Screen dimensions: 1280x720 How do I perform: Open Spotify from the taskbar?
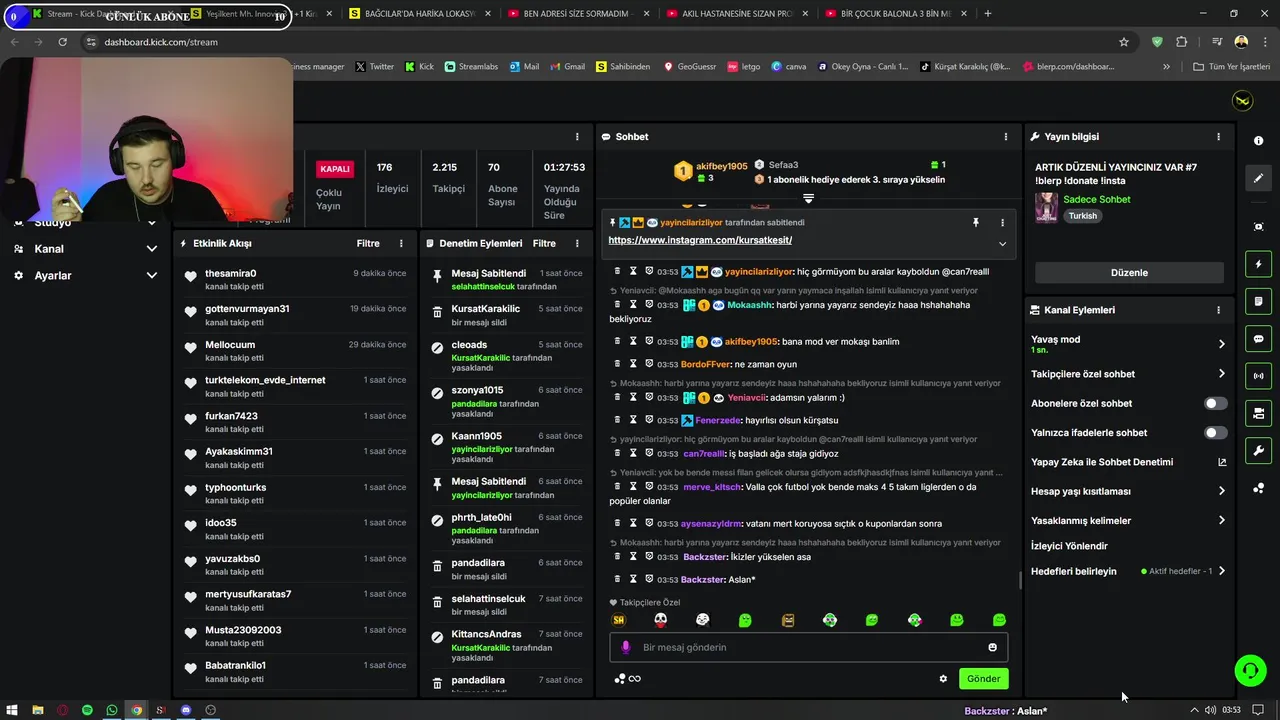(x=87, y=710)
